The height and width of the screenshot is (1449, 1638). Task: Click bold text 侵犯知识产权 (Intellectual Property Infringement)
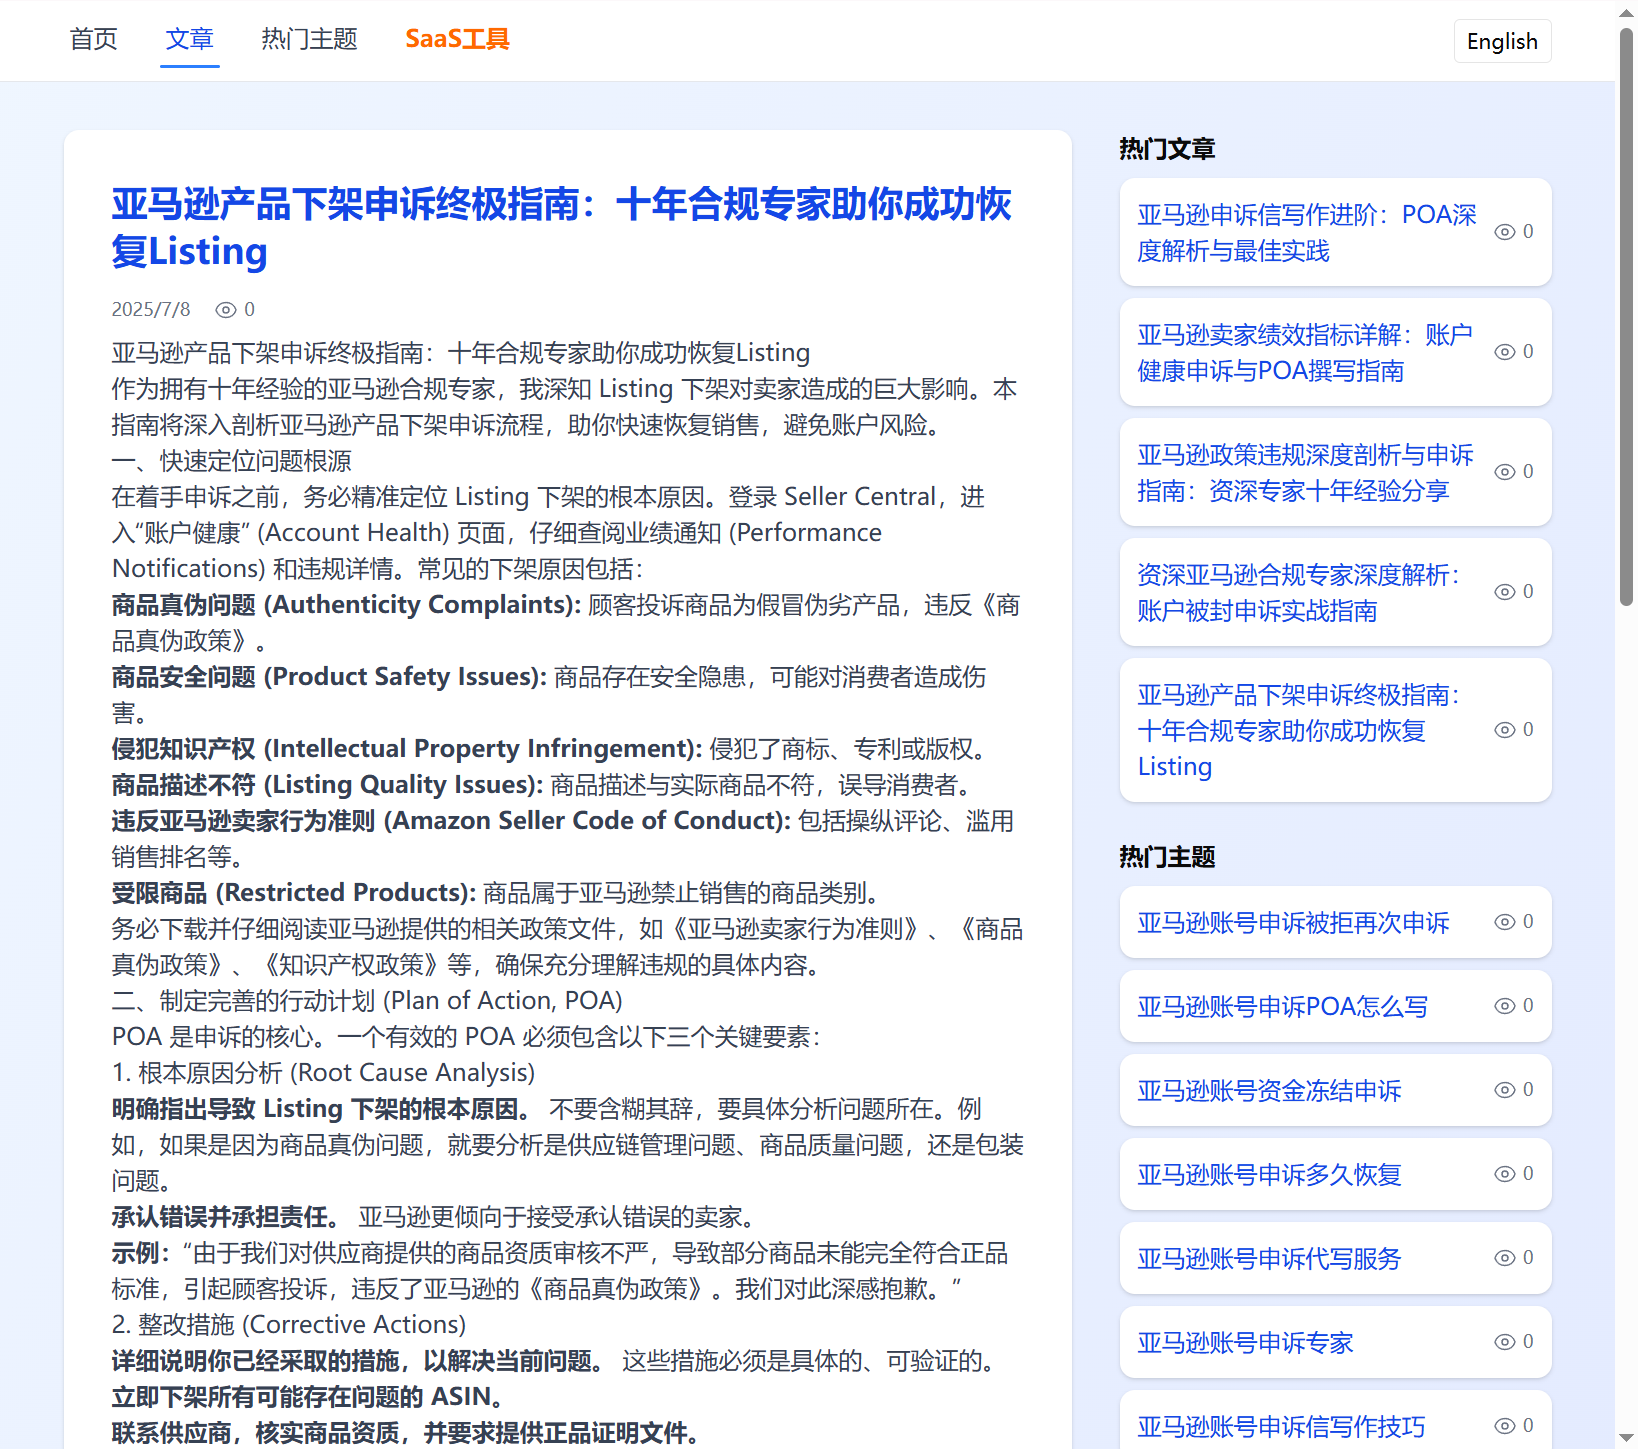click(407, 749)
